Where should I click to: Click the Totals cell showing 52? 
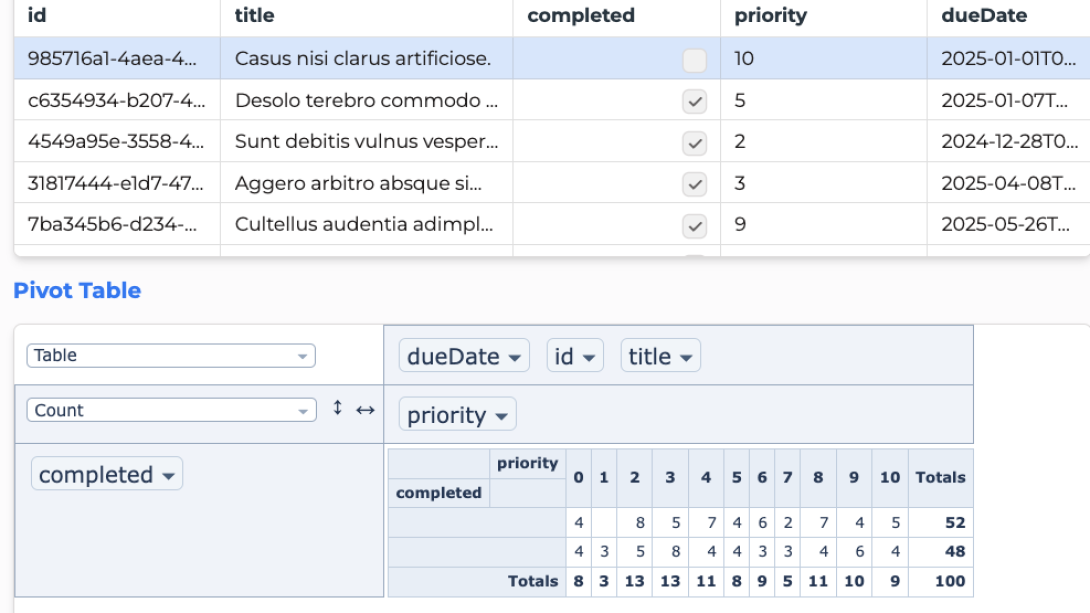coord(941,521)
